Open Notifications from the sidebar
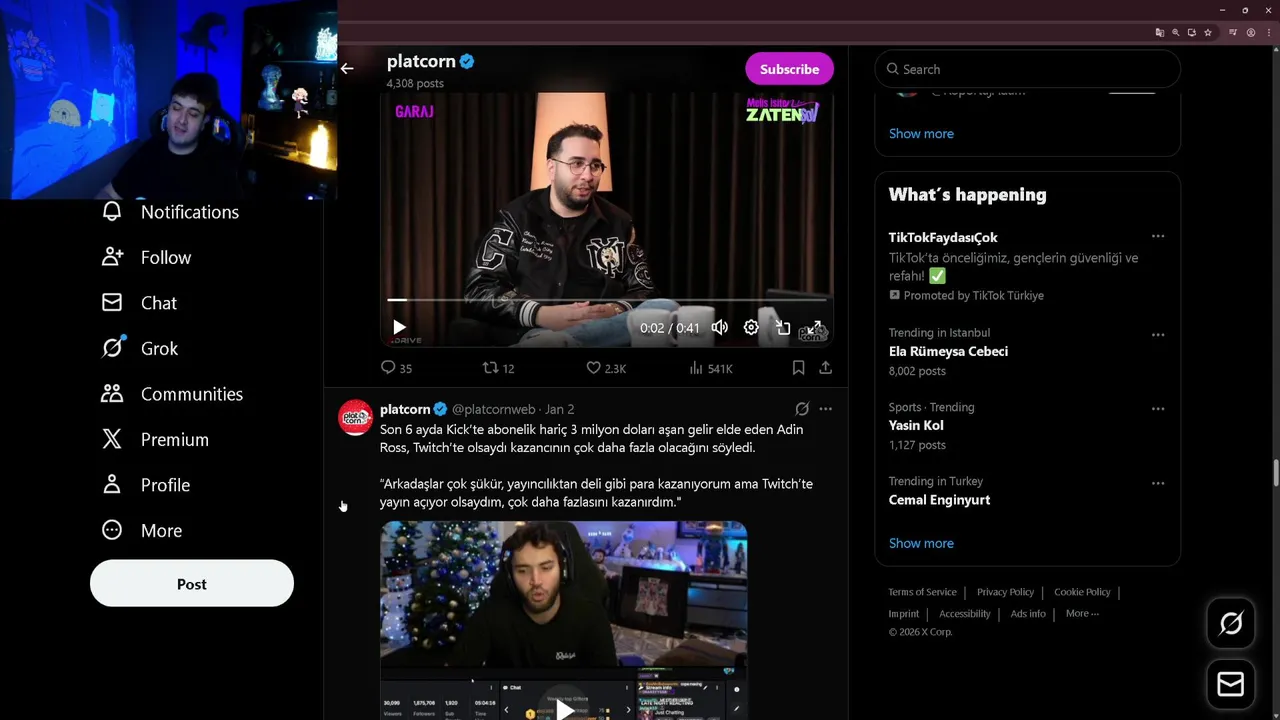The width and height of the screenshot is (1280, 720). (170, 212)
